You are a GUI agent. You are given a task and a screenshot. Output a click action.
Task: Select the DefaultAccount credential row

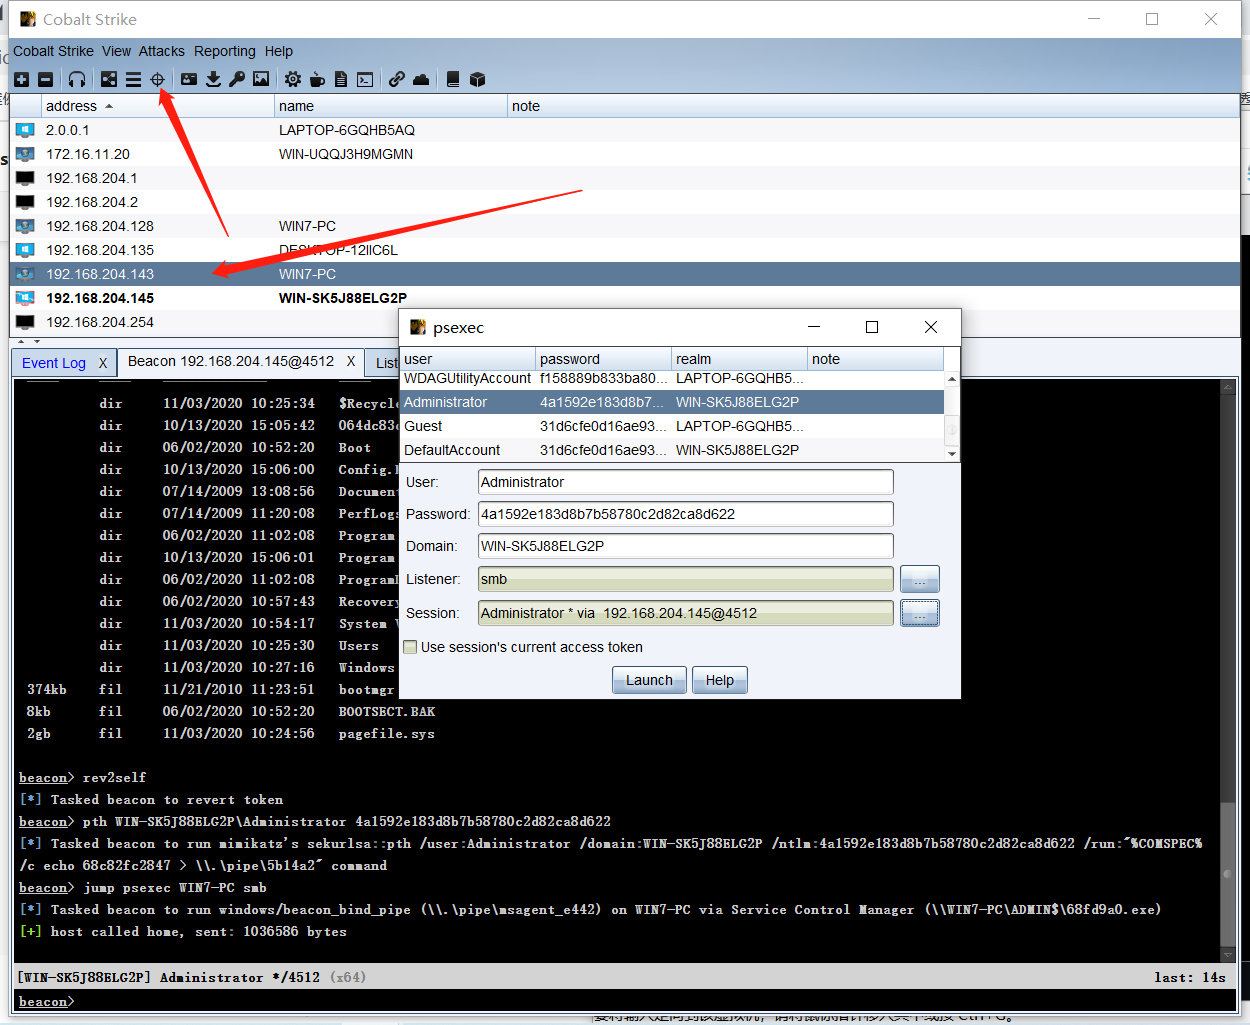pyautogui.click(x=672, y=450)
